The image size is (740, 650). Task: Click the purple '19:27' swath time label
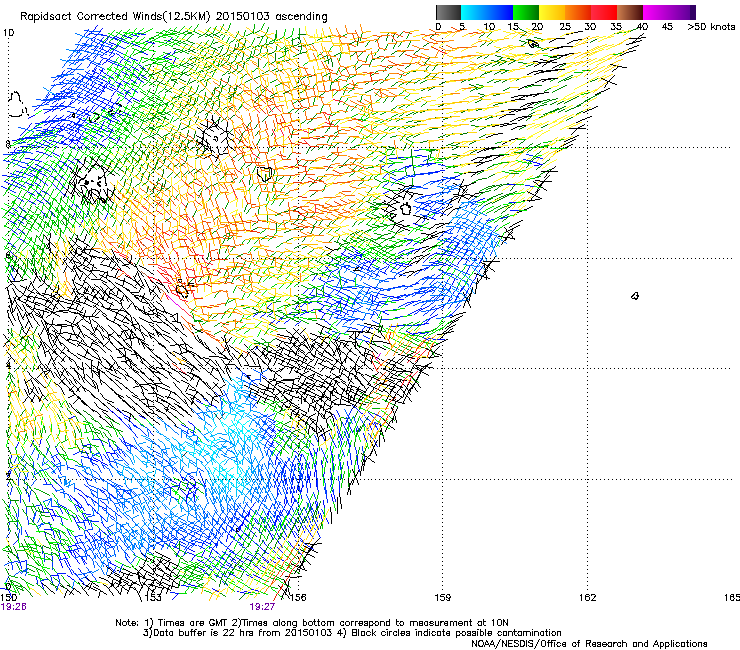(262, 607)
